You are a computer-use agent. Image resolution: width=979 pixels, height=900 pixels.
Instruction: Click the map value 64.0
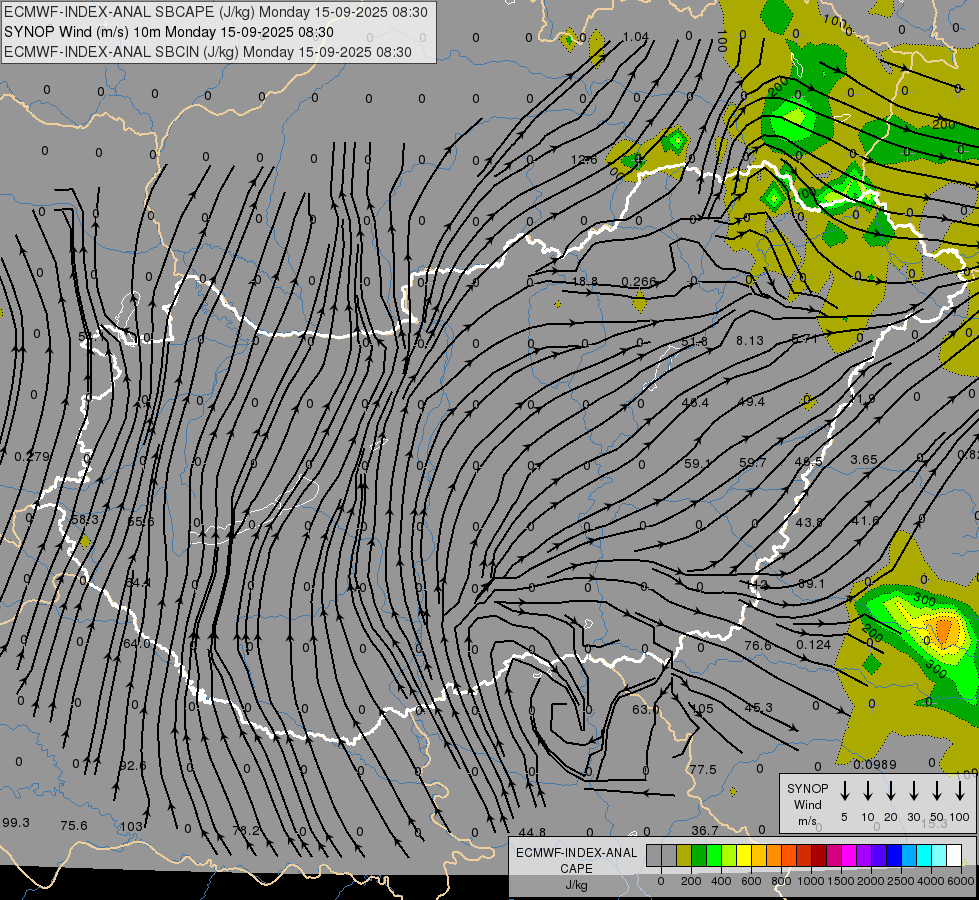tap(137, 643)
